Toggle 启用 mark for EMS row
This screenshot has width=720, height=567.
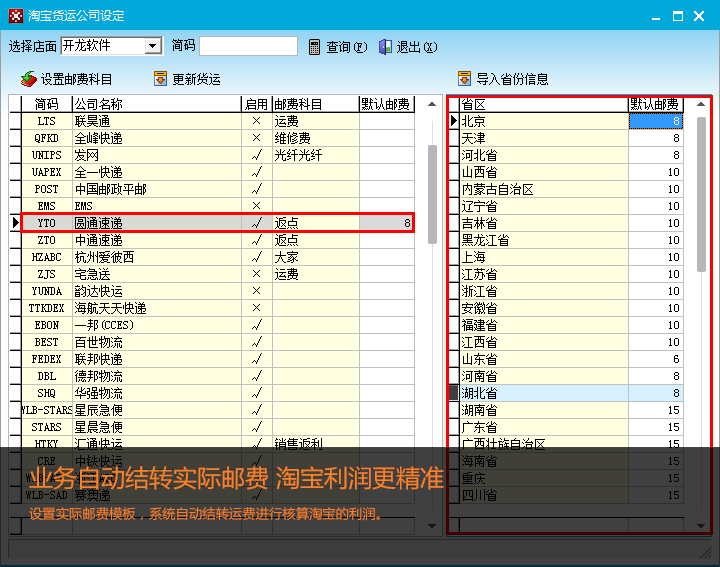(x=257, y=206)
